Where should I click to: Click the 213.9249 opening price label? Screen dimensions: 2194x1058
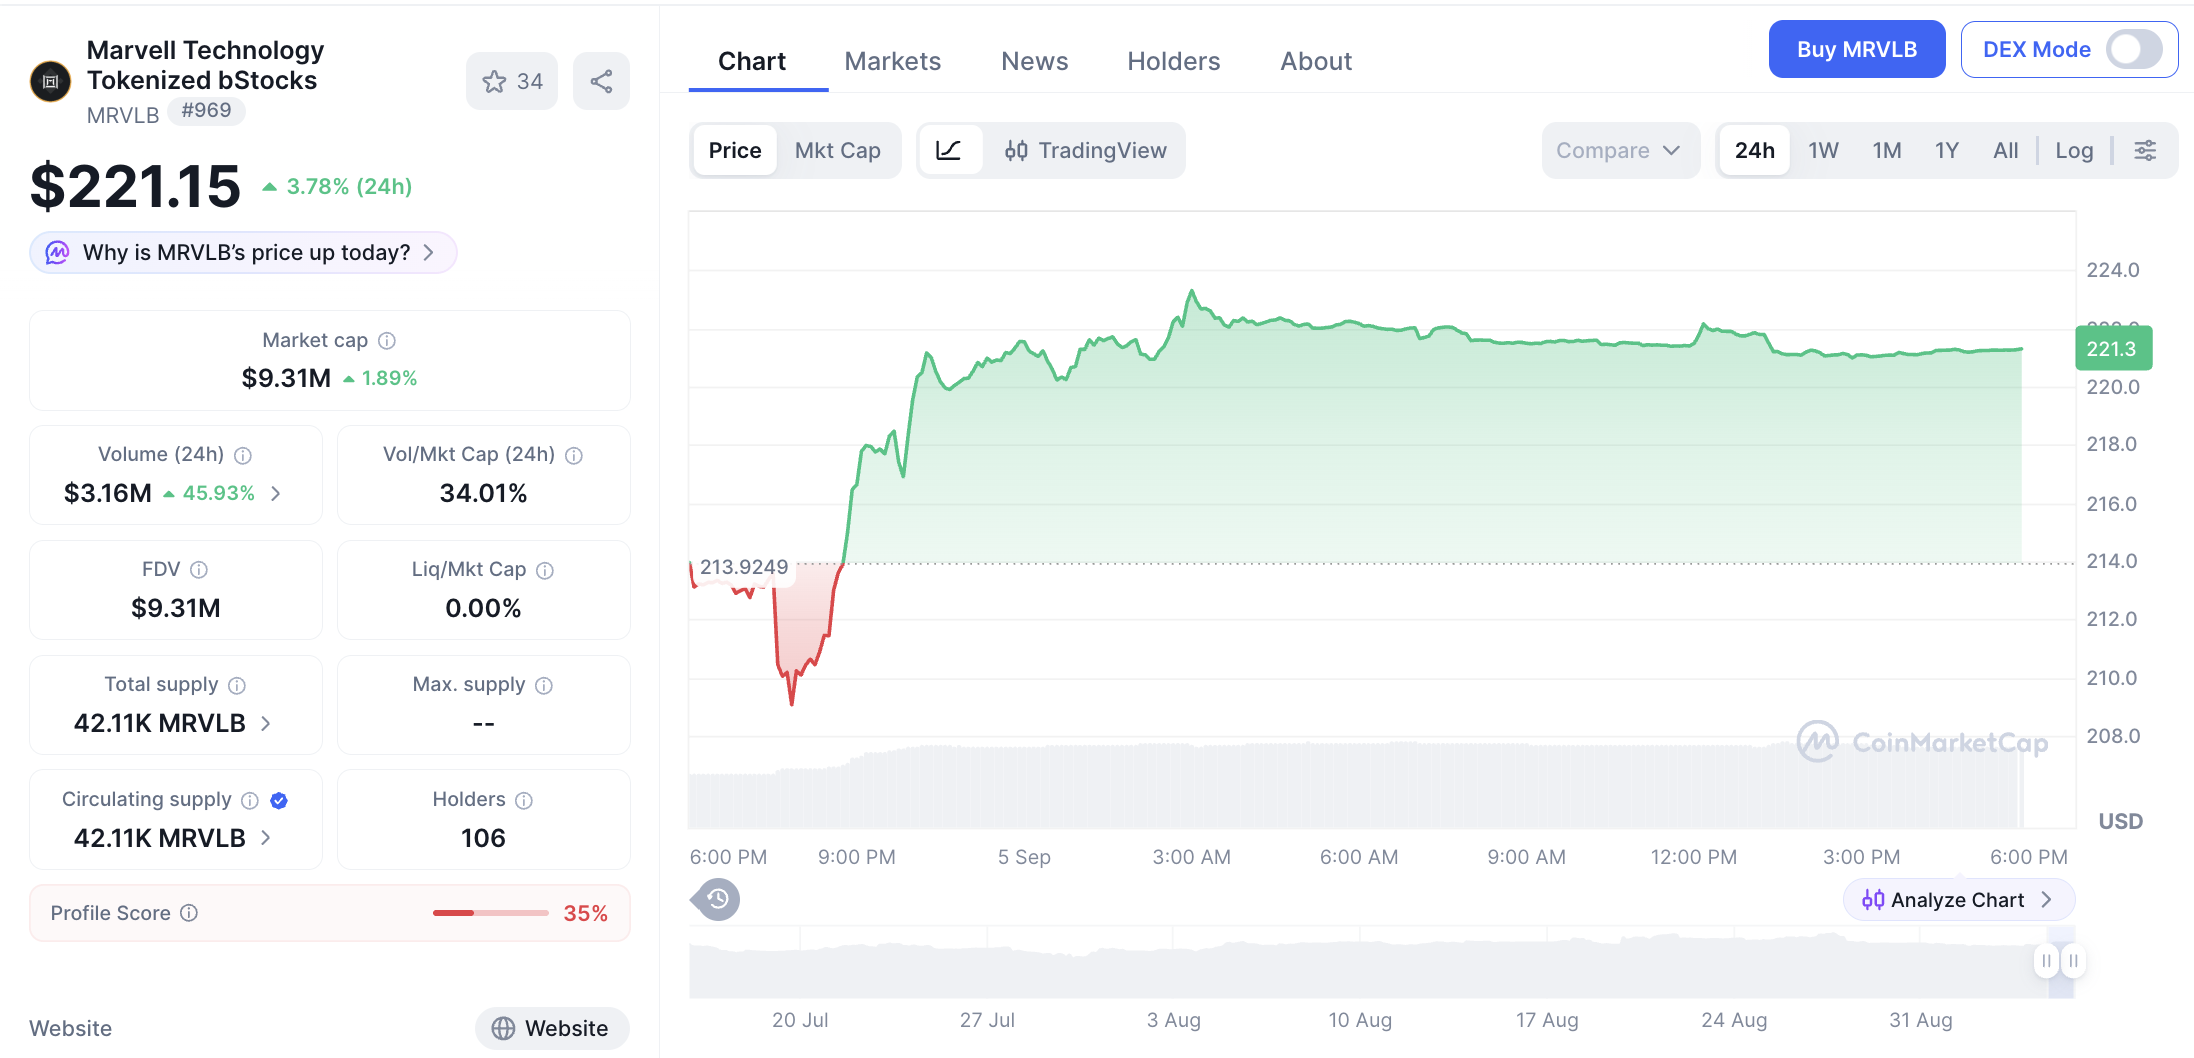(x=743, y=567)
